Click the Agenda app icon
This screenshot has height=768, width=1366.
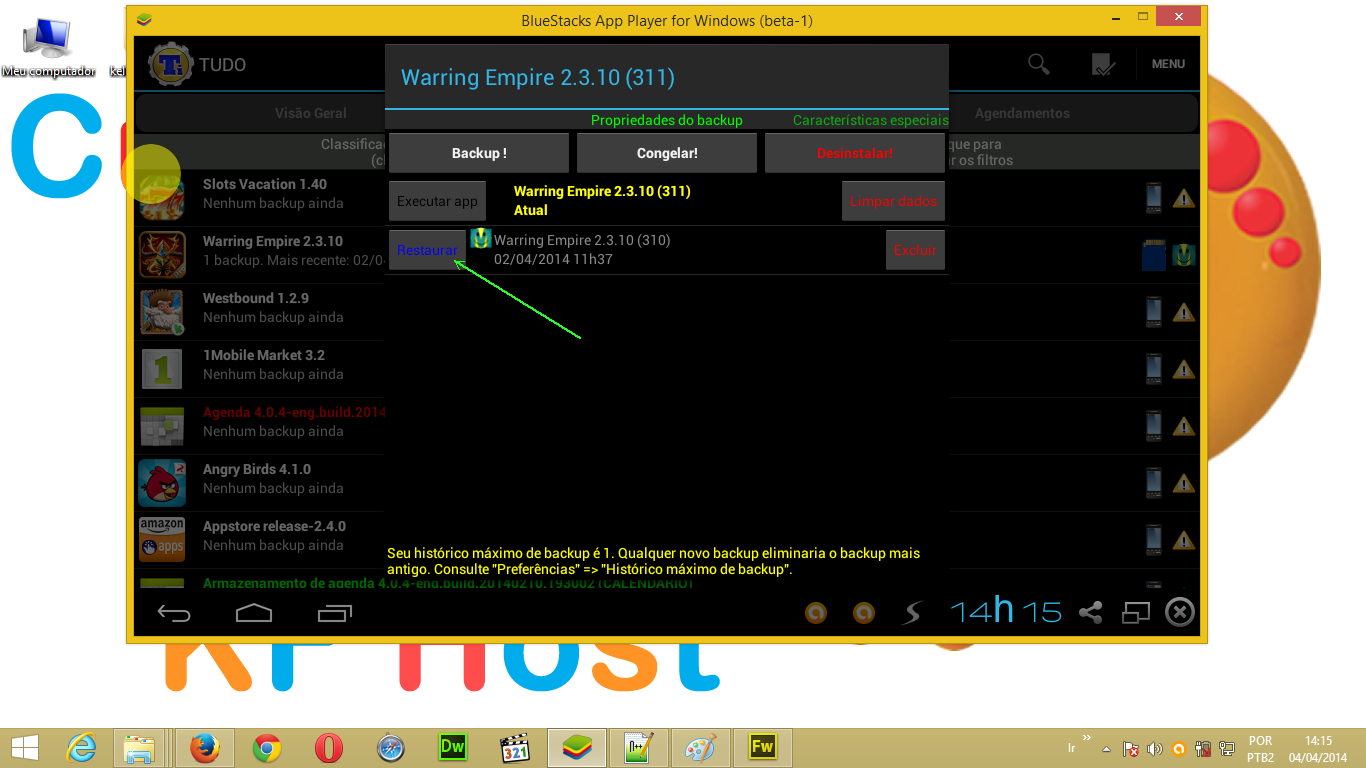click(x=161, y=426)
